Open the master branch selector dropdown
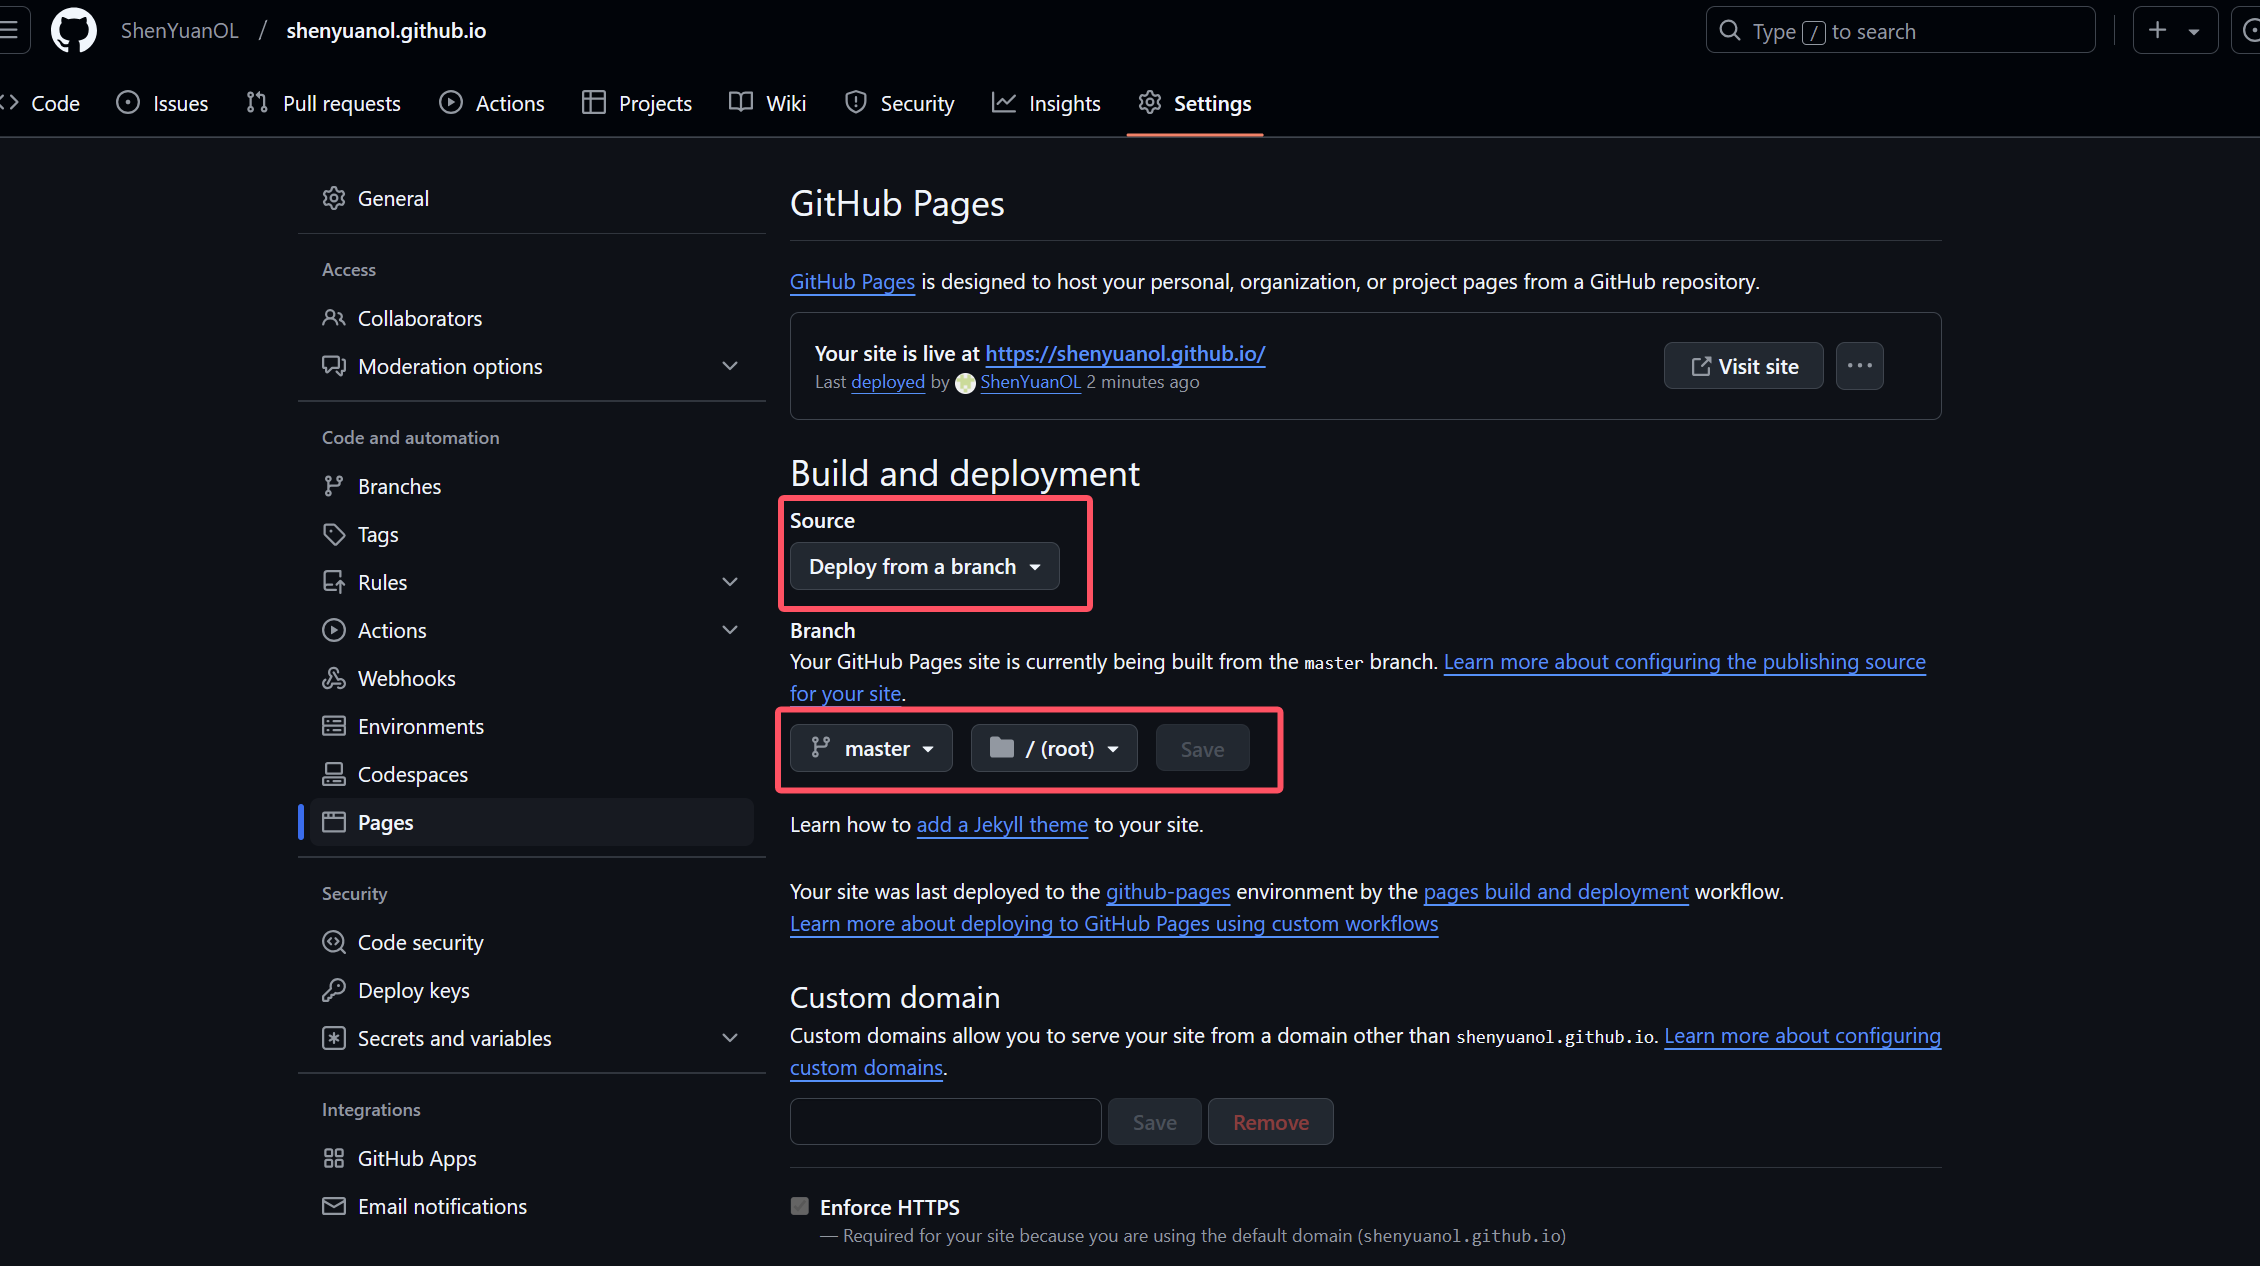The height and width of the screenshot is (1266, 2260). coord(871,749)
